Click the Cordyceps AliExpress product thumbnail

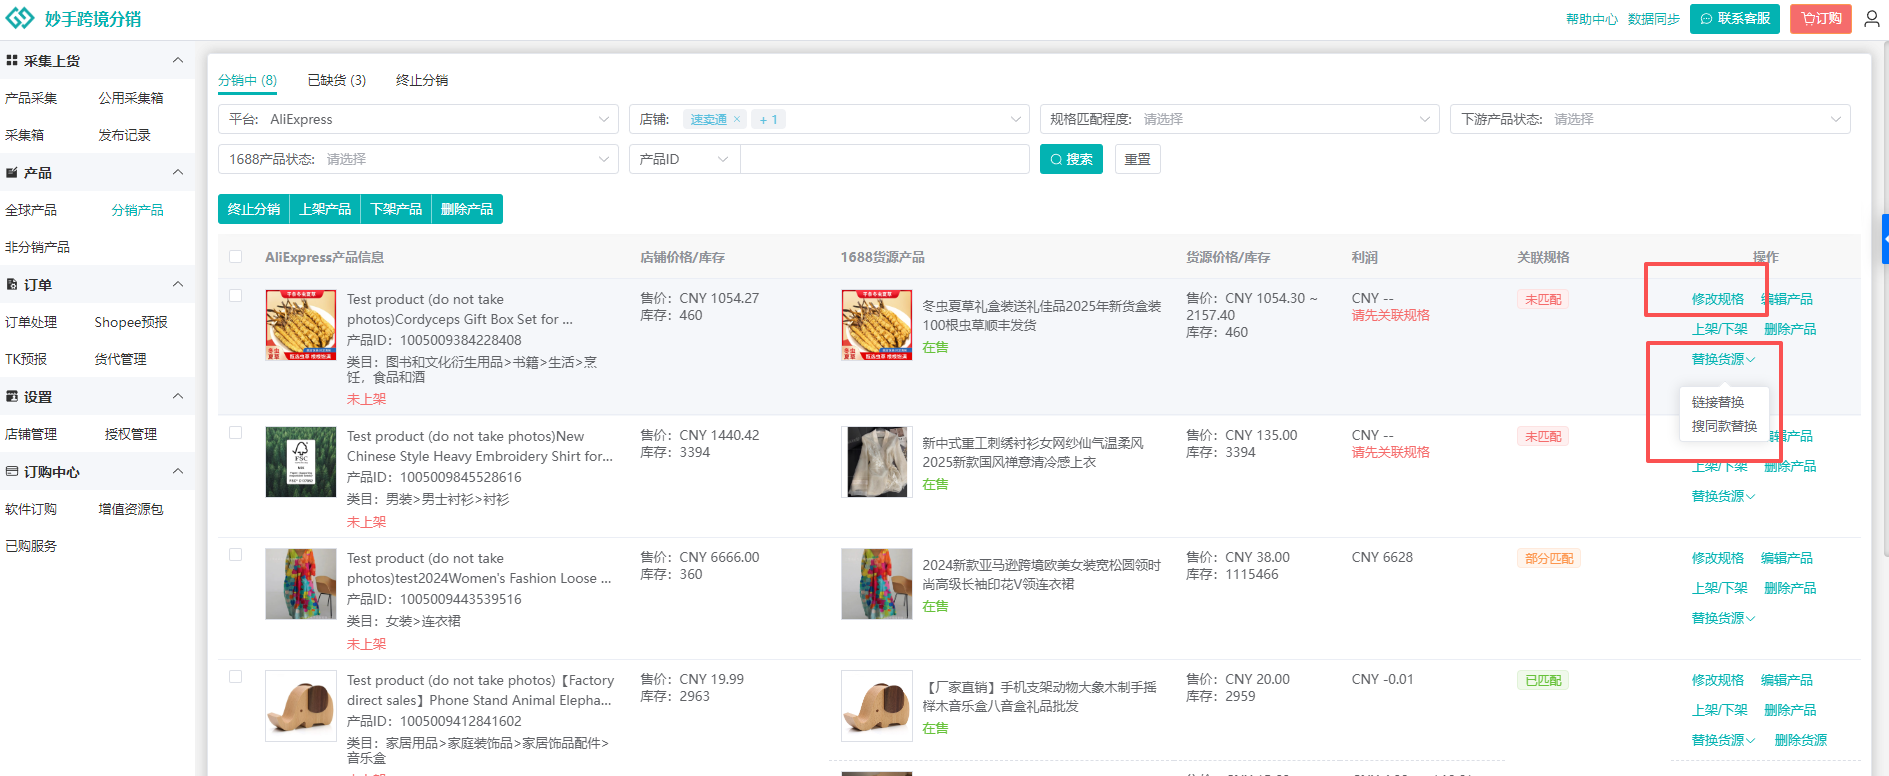click(300, 325)
